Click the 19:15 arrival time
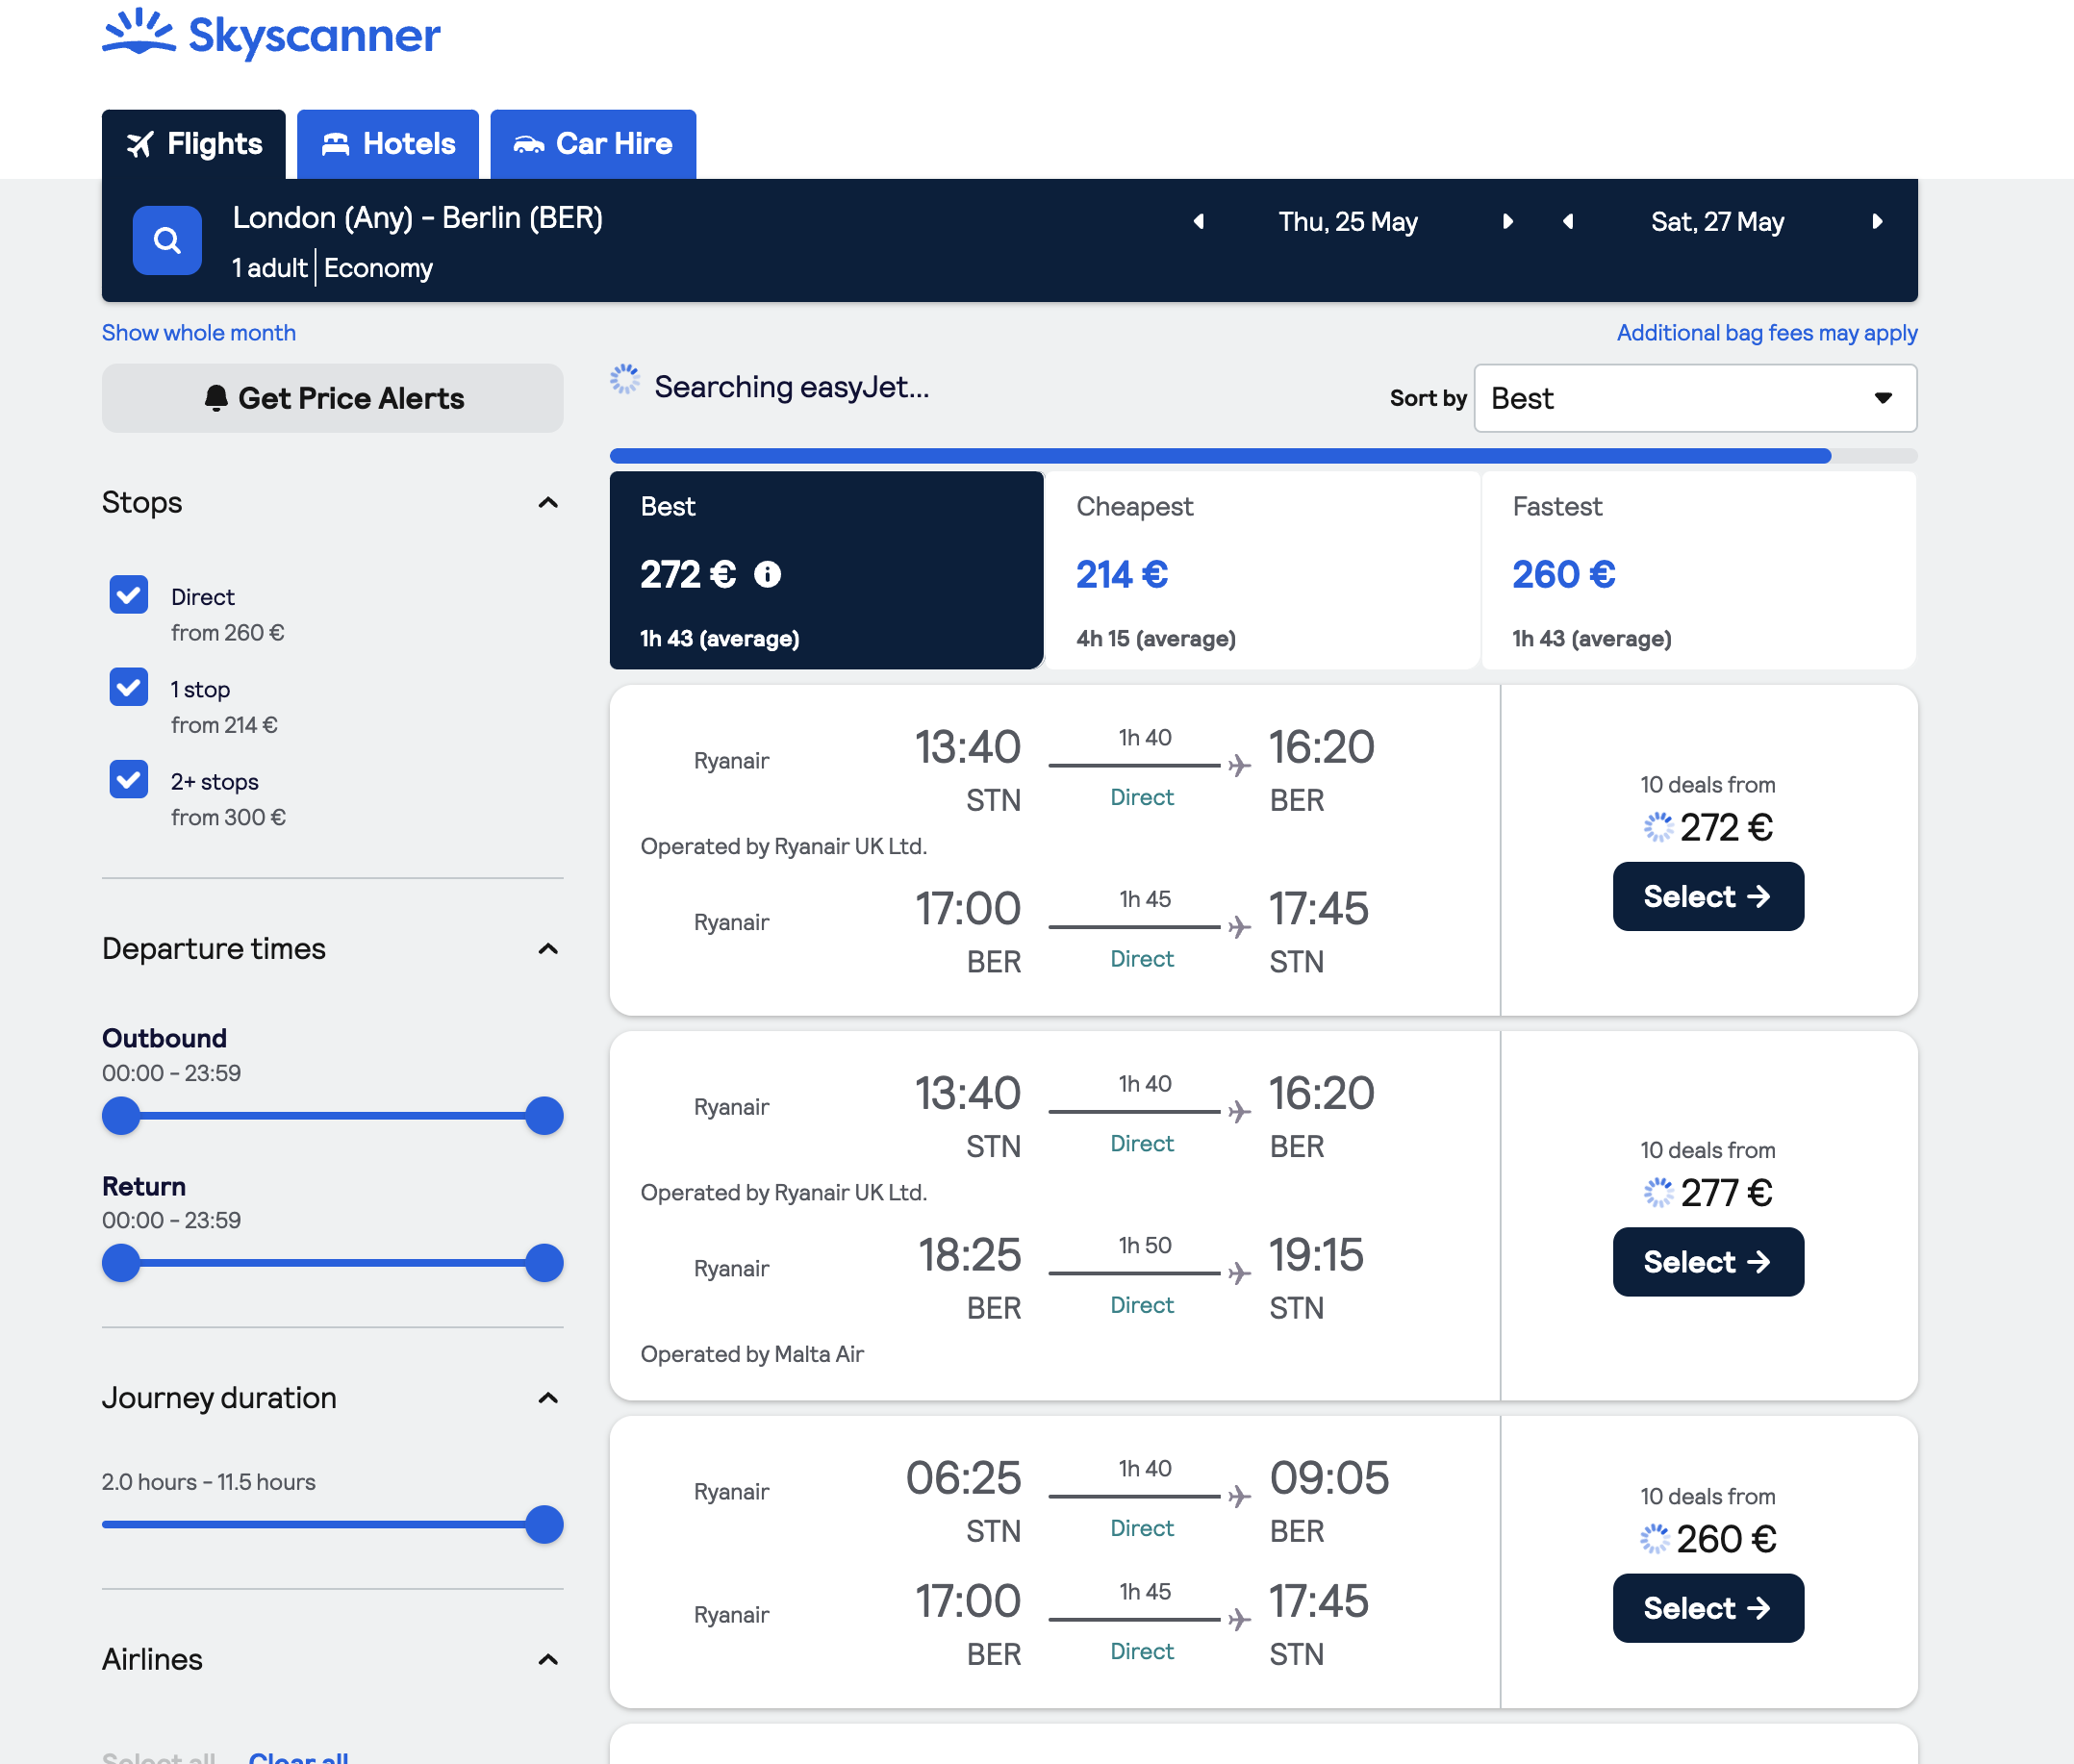This screenshot has height=1764, width=2074. pyautogui.click(x=1316, y=1255)
